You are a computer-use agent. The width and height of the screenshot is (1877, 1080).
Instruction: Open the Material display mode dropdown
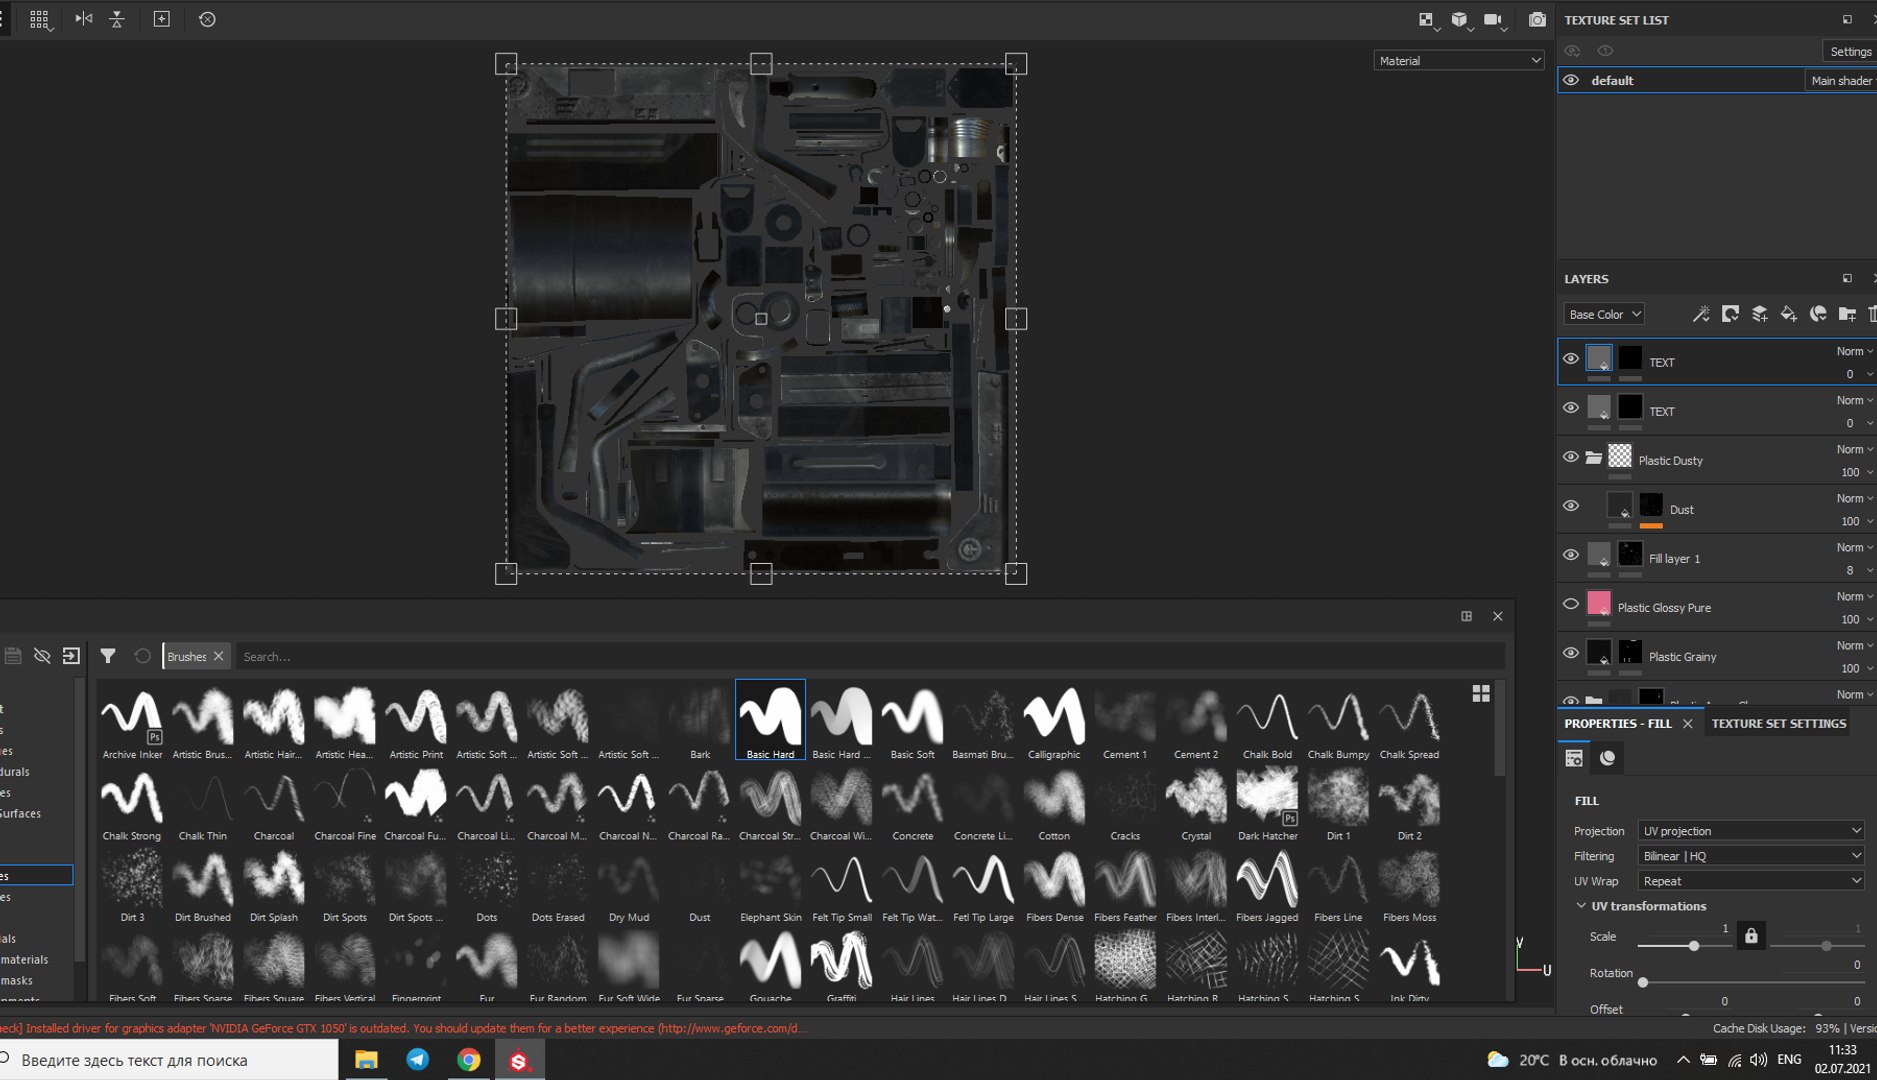tap(1459, 61)
